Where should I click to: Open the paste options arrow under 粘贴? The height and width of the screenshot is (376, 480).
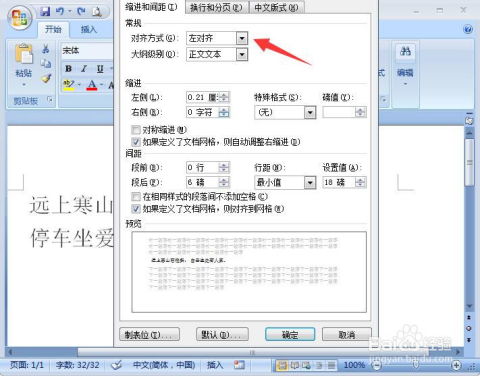[24, 85]
